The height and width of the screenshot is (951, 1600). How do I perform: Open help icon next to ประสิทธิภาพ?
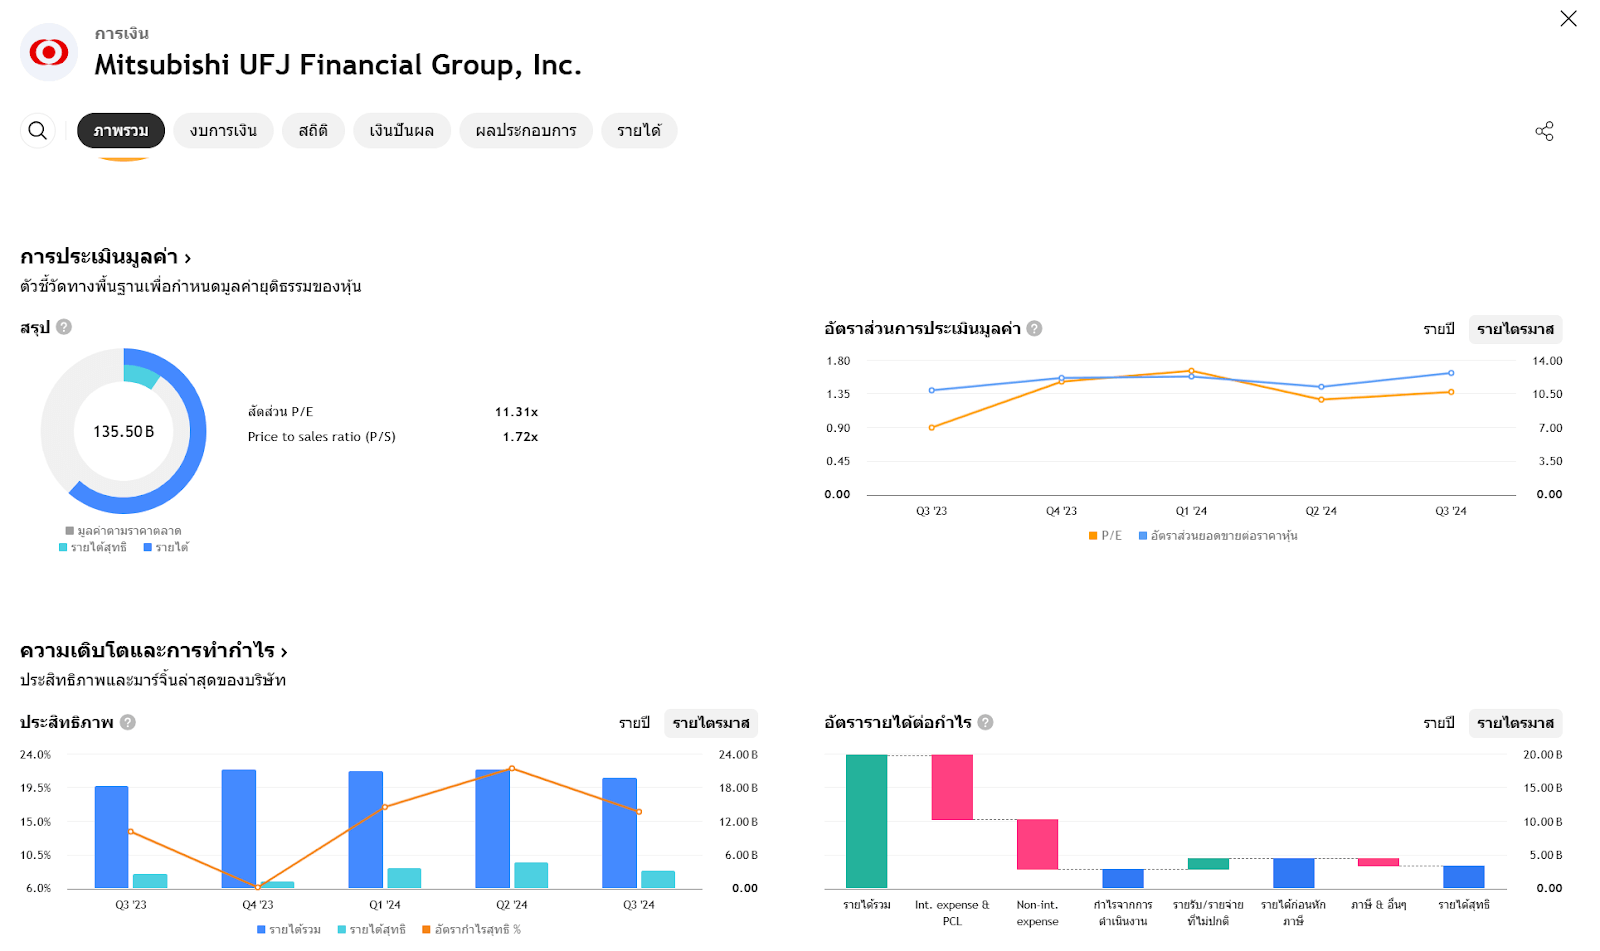(x=128, y=722)
